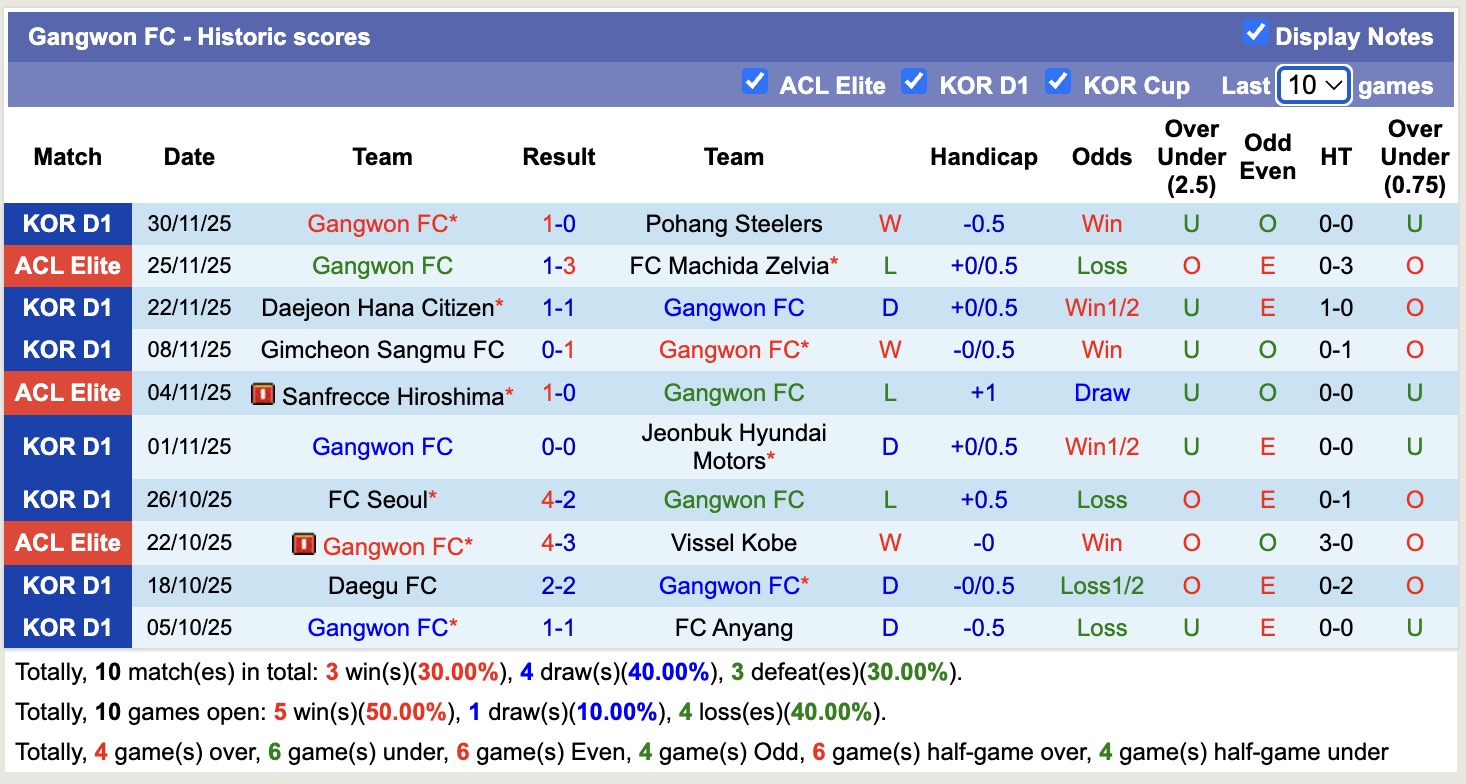1466x784 pixels.
Task: Uncheck the ACL Elite filter checkbox
Action: (755, 82)
